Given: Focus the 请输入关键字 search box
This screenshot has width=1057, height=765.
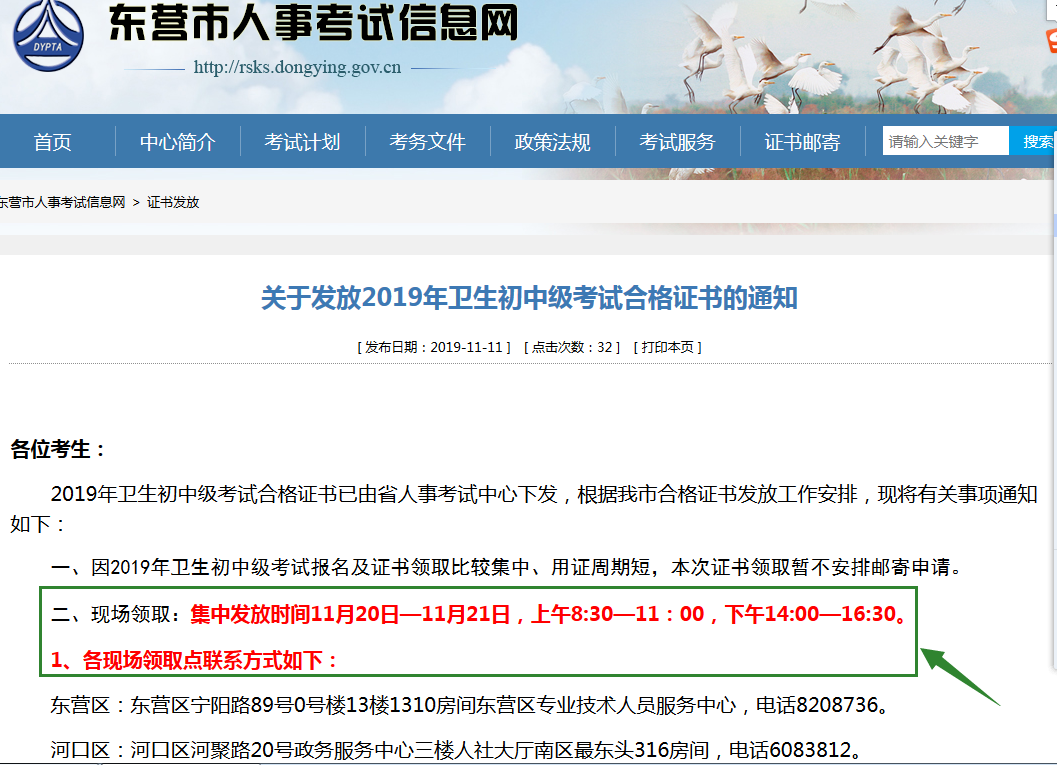Looking at the screenshot, I should tap(944, 141).
